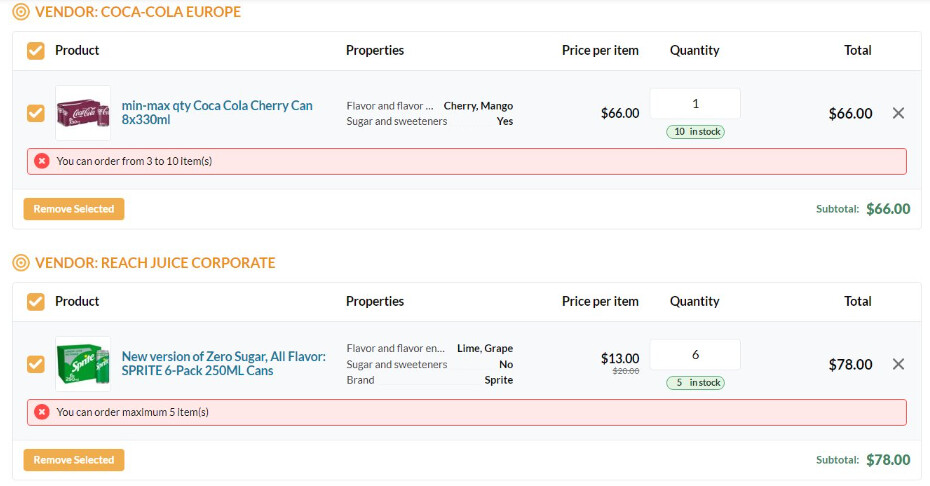The width and height of the screenshot is (930, 486).
Task: Click Remove Selected under Coca-Cola Europe
Action: click(74, 209)
